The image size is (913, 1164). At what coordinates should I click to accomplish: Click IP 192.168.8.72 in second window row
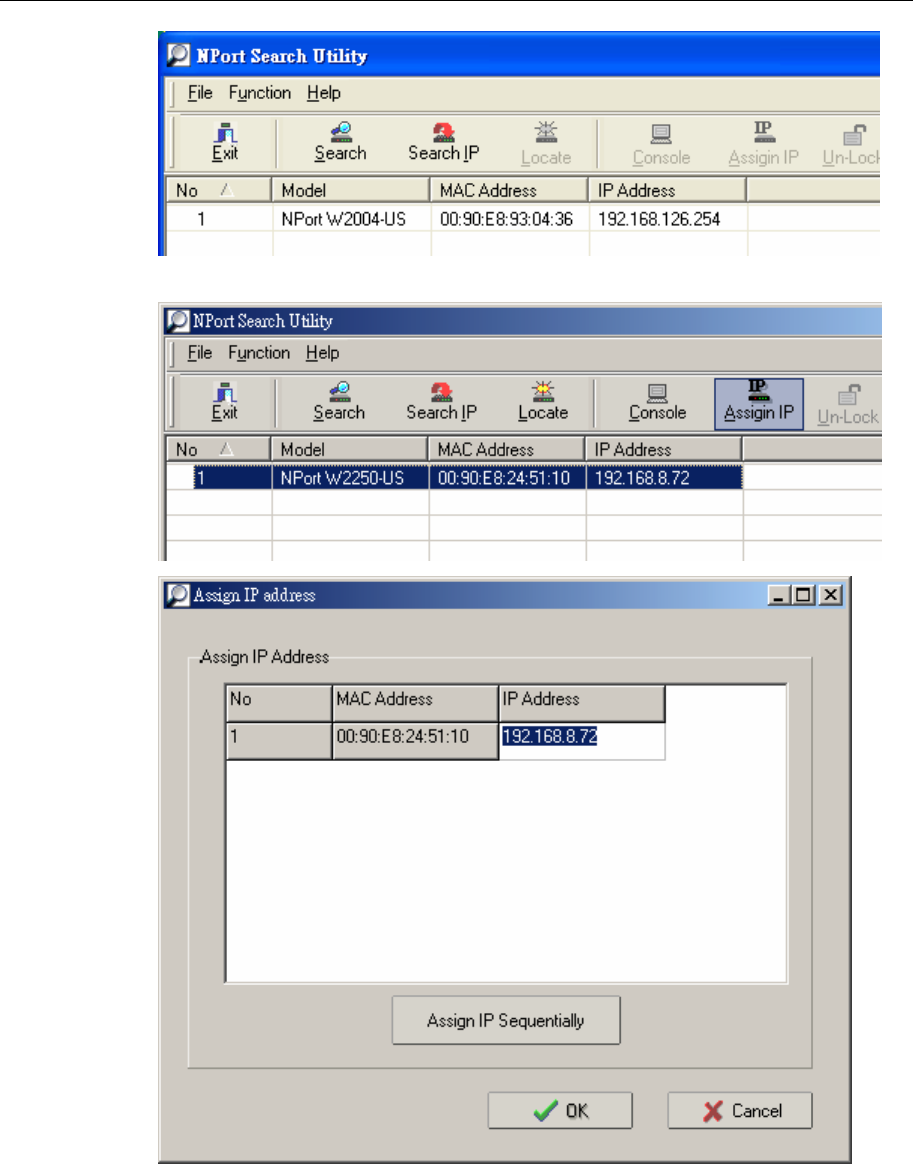[665, 477]
